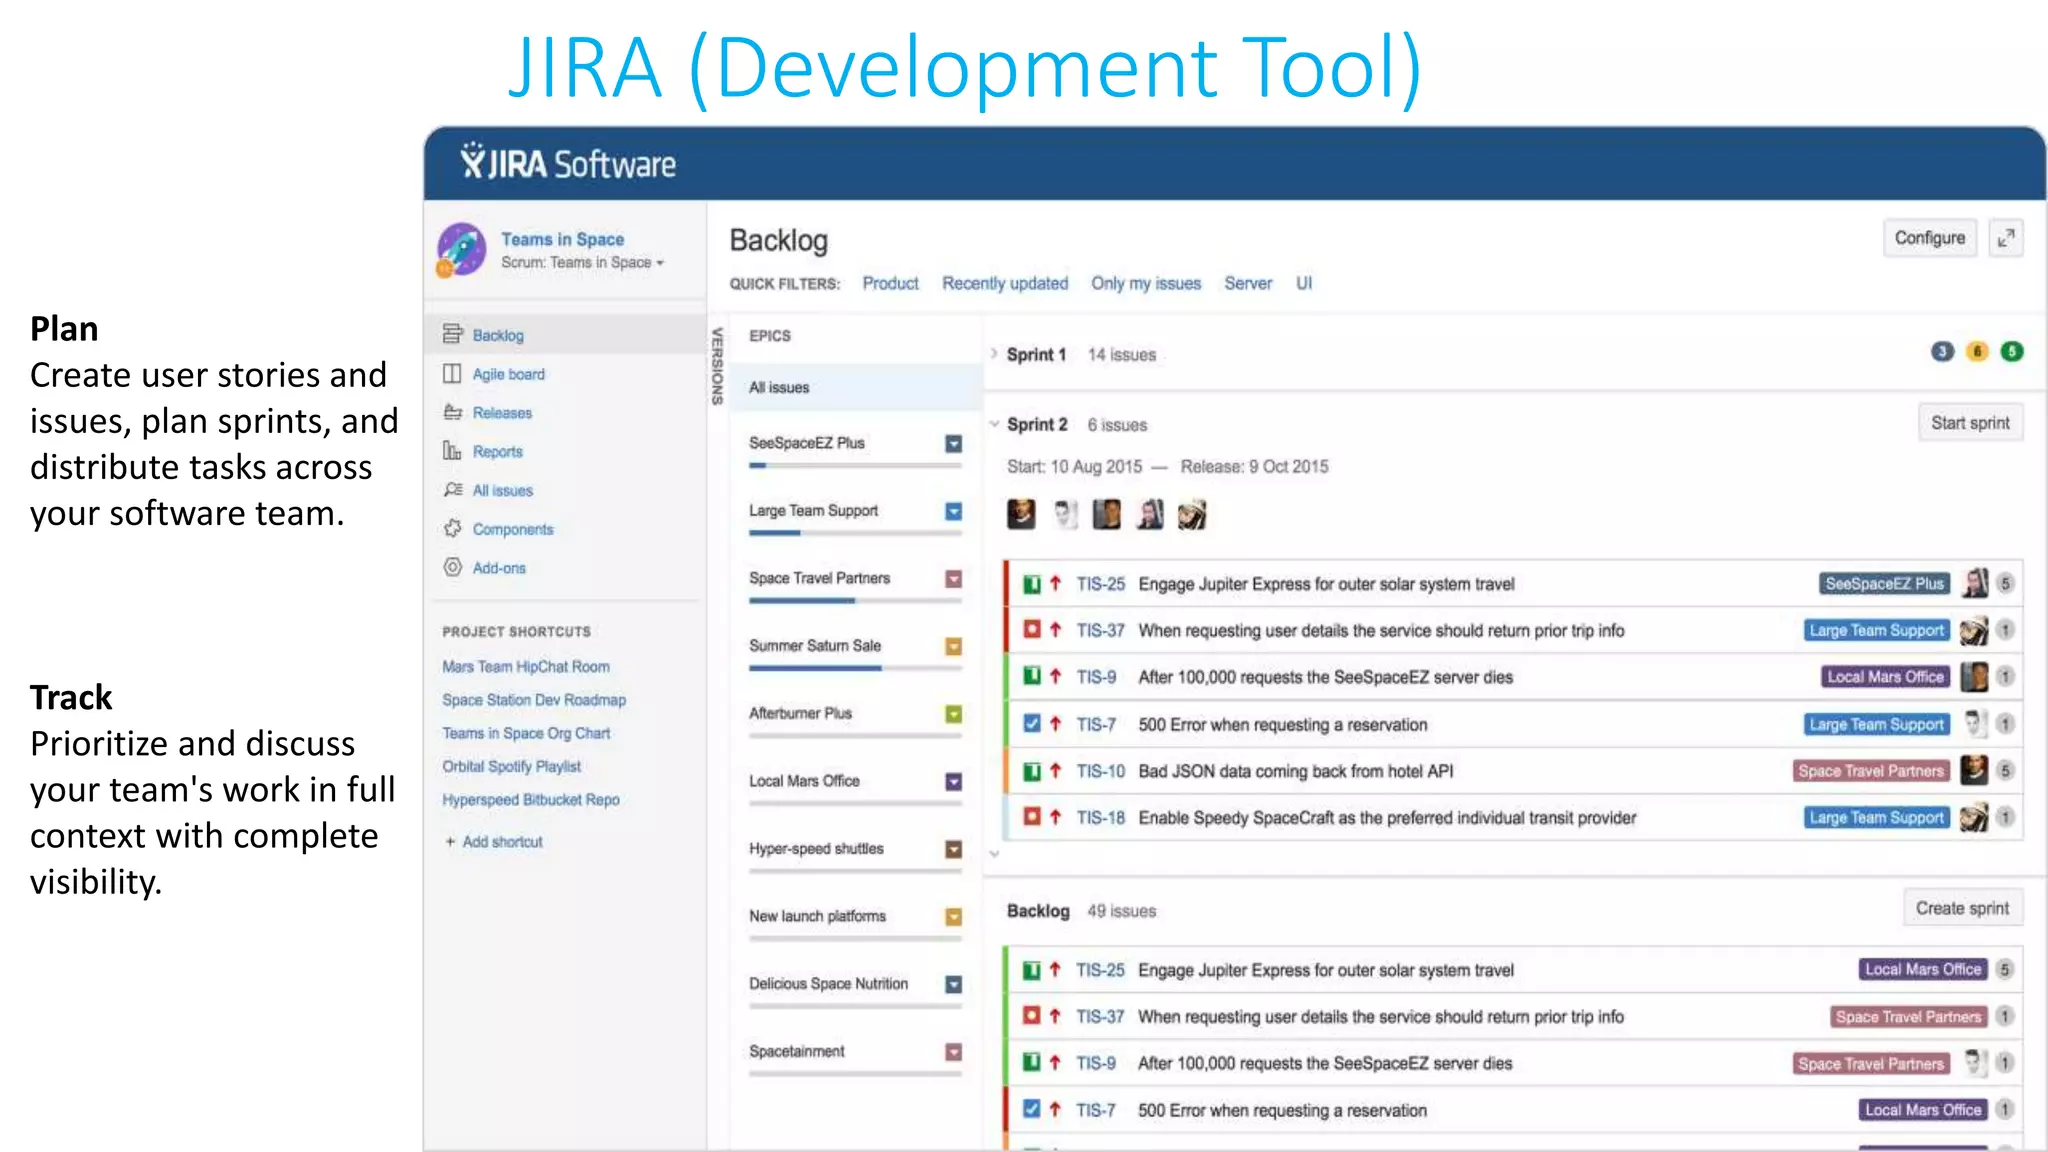Open the Hyperspeed Bitbucket Repo shortcut
The image size is (2048, 1152).
[x=531, y=800]
